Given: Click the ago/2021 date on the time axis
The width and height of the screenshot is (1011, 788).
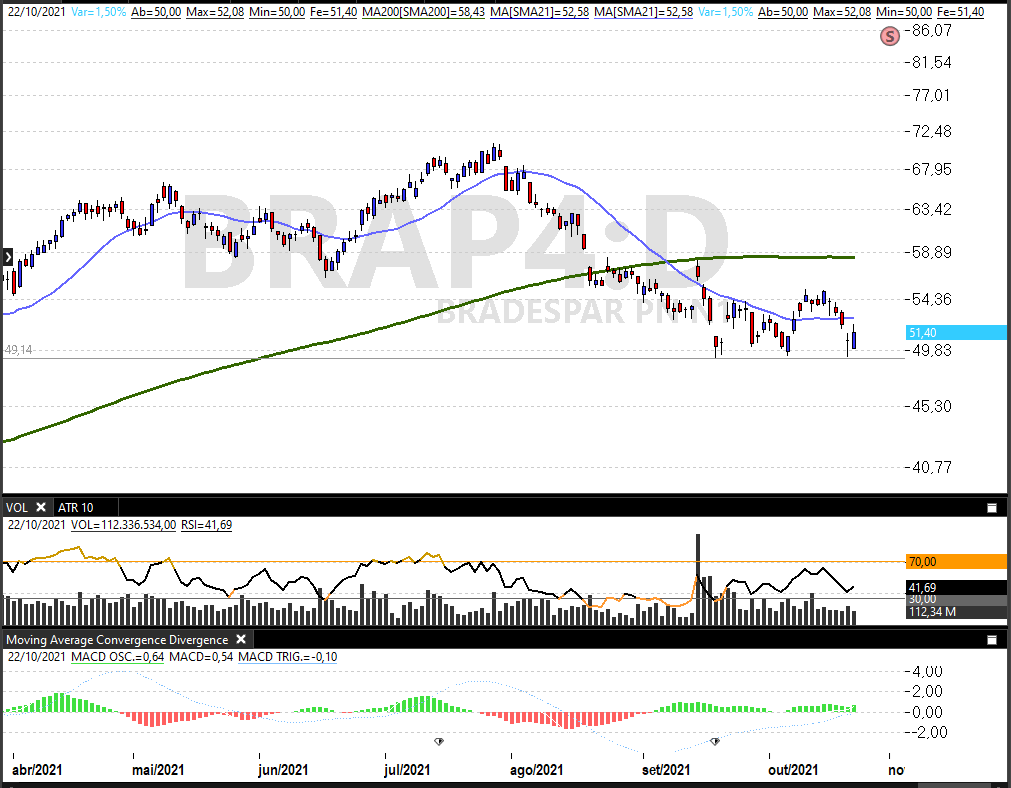Looking at the screenshot, I should click(537, 769).
